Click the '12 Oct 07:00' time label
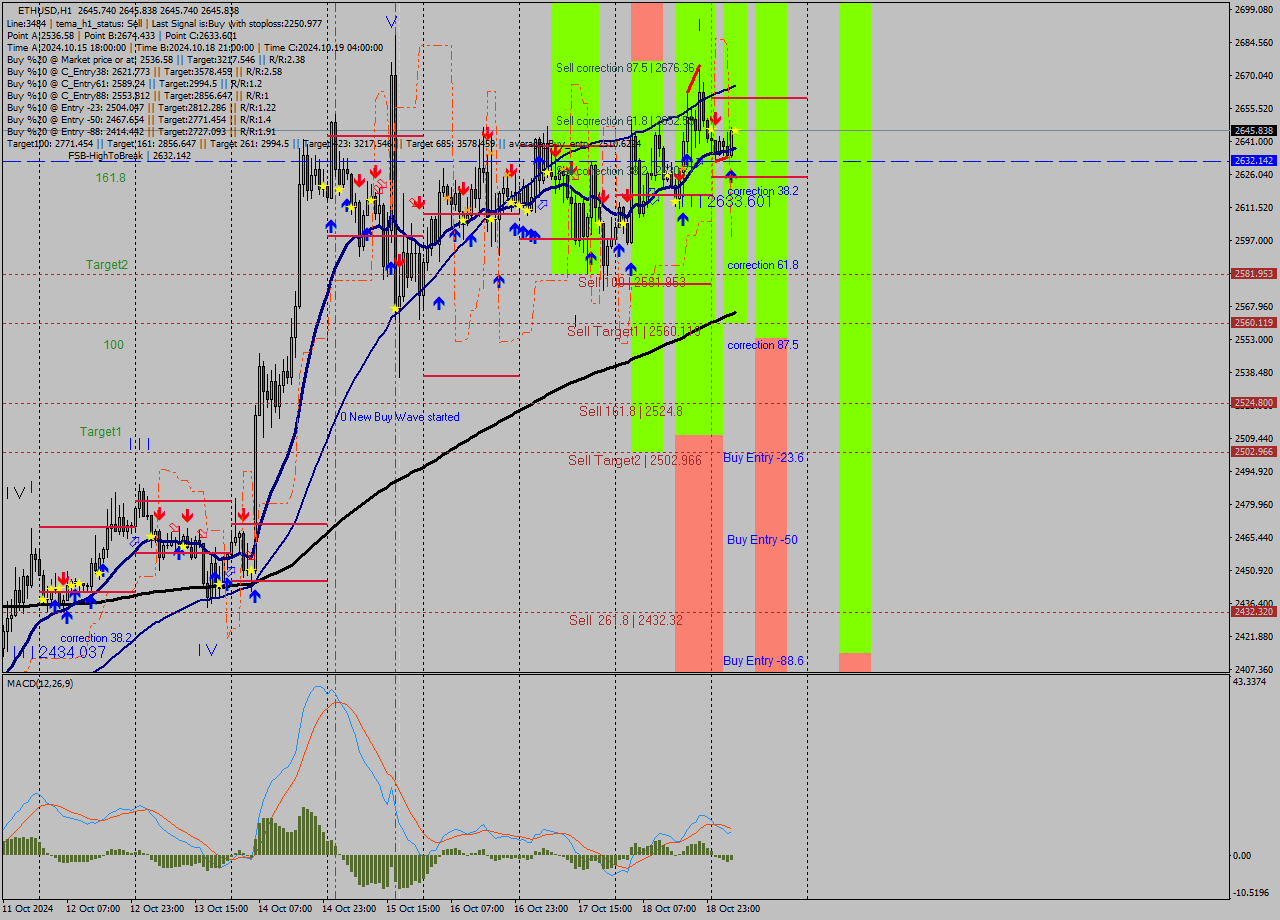The image size is (1280, 920). (x=93, y=909)
